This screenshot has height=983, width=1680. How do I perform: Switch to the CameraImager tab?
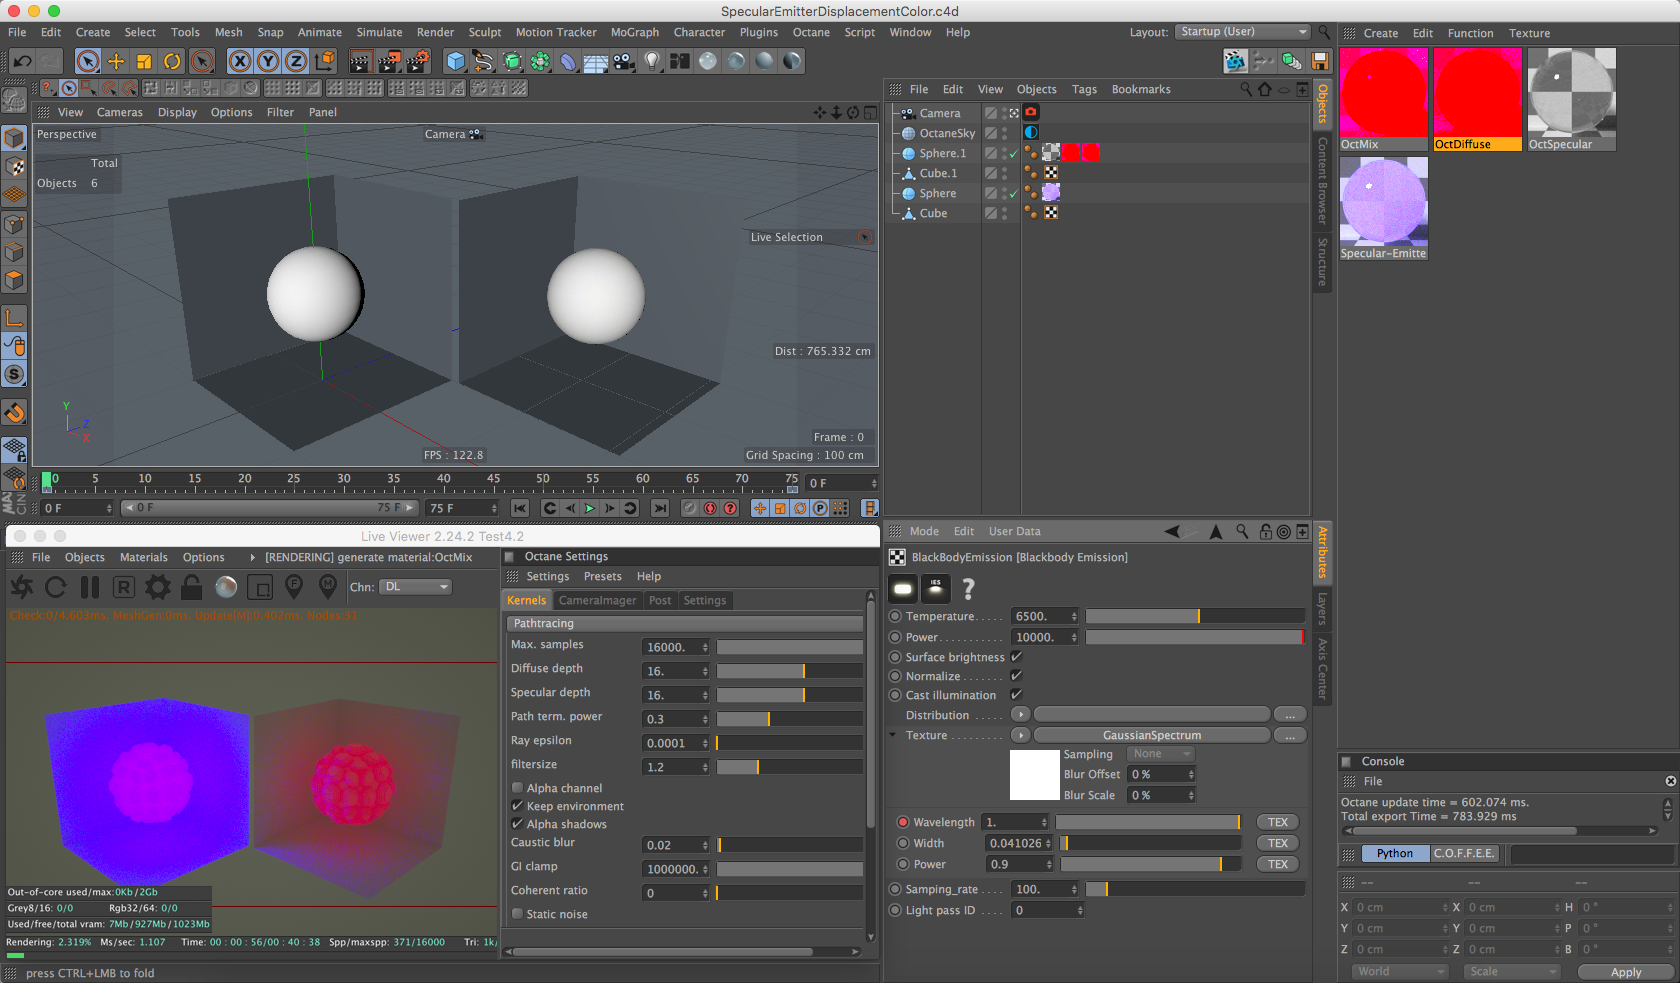tap(597, 600)
